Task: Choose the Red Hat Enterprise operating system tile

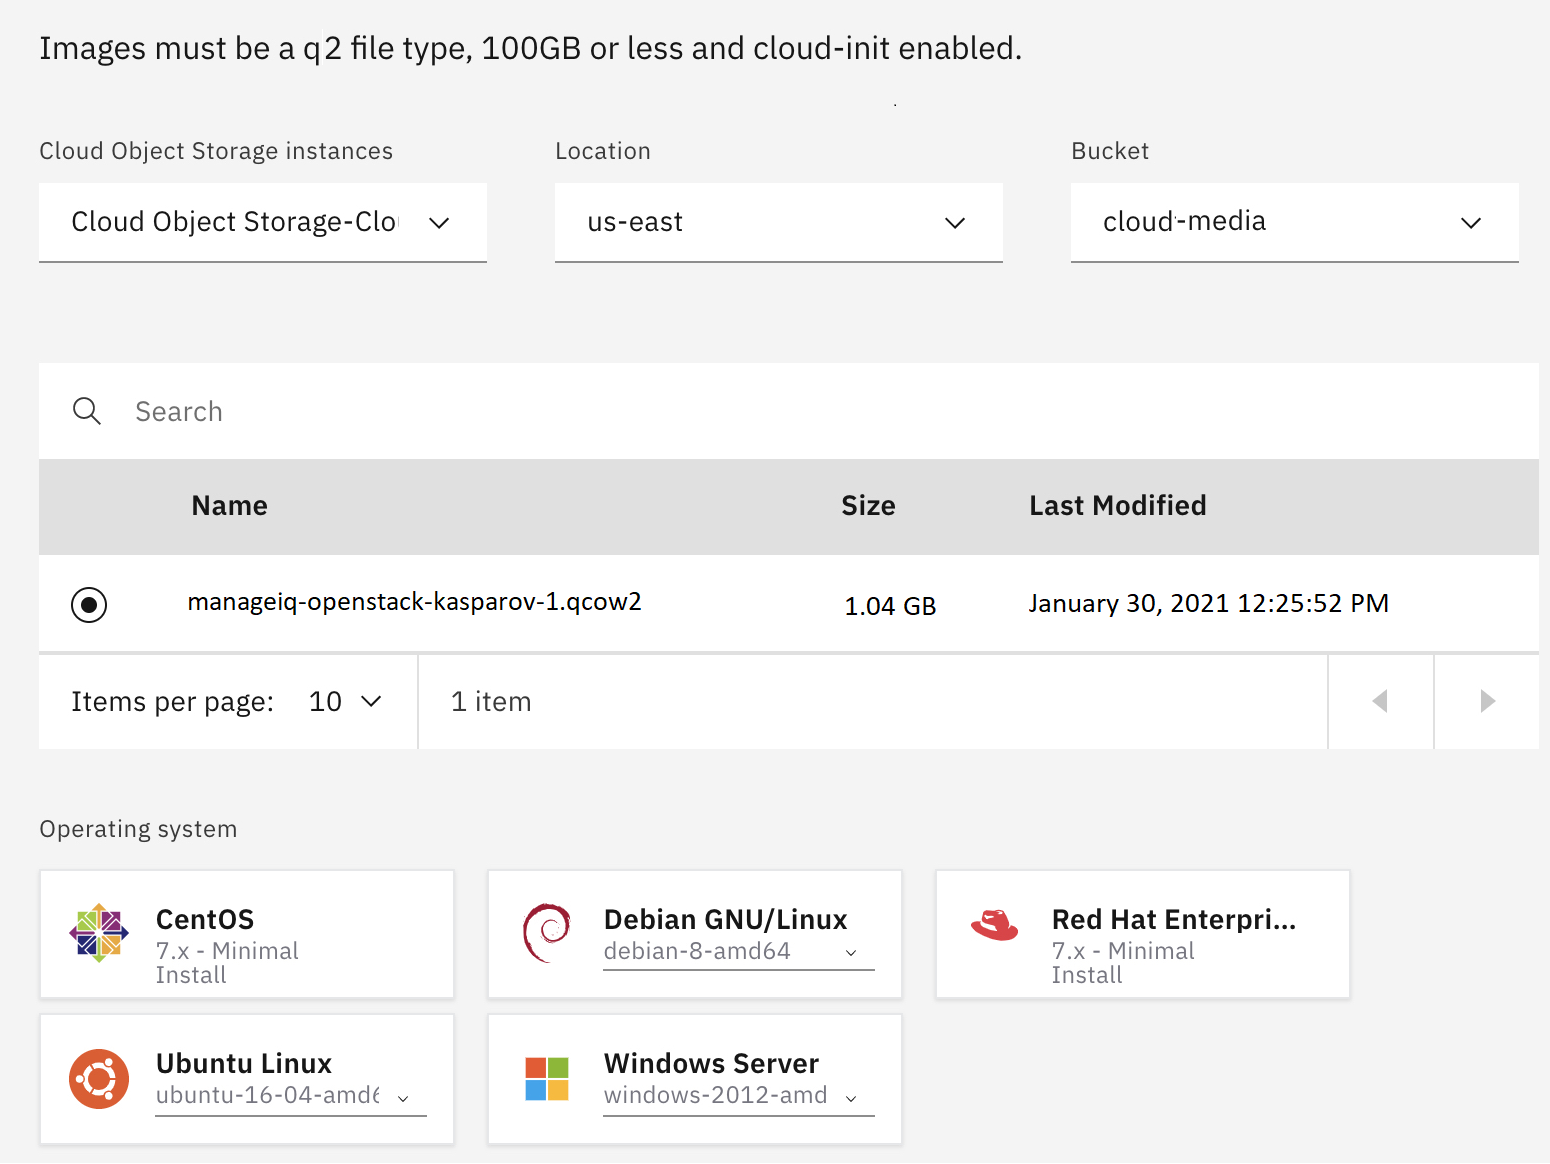Action: pos(1142,934)
